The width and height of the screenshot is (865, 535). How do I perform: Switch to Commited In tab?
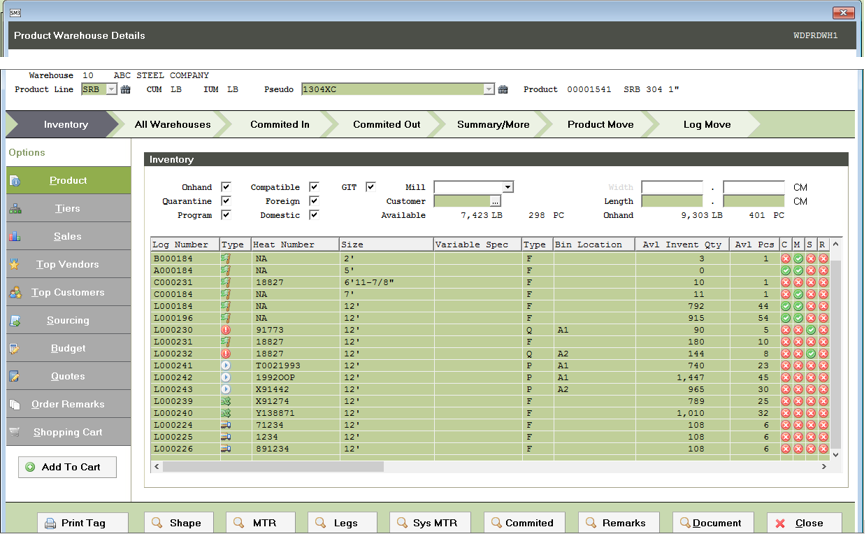pos(280,125)
